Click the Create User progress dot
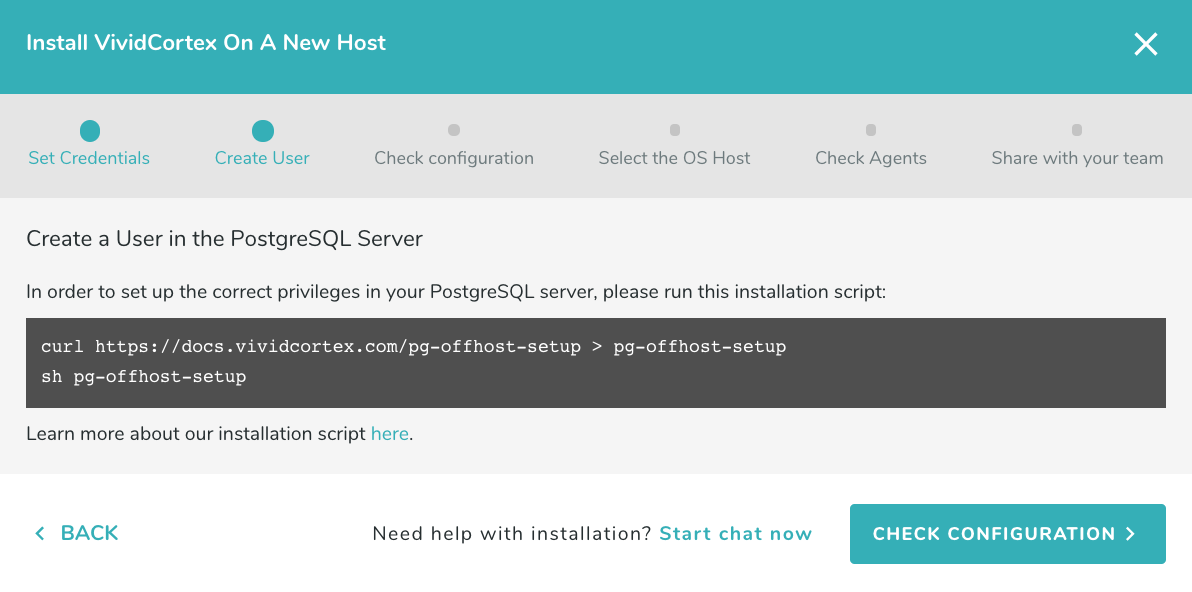The height and width of the screenshot is (592, 1192). pos(262,130)
